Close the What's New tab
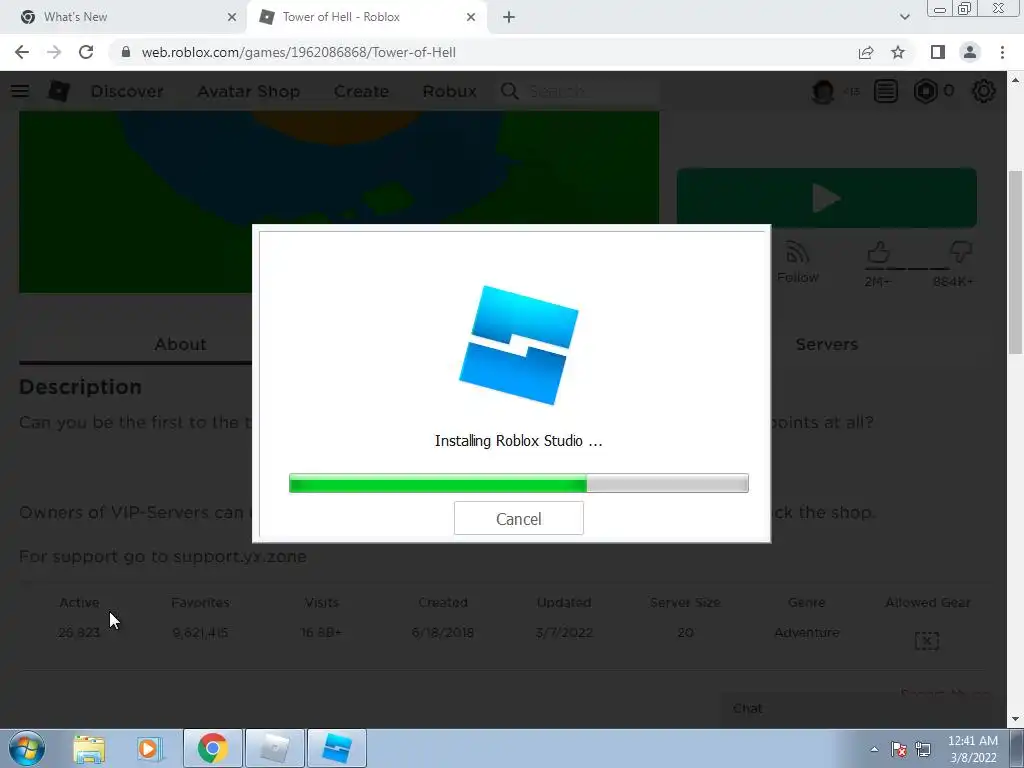1024x768 pixels. (x=232, y=17)
